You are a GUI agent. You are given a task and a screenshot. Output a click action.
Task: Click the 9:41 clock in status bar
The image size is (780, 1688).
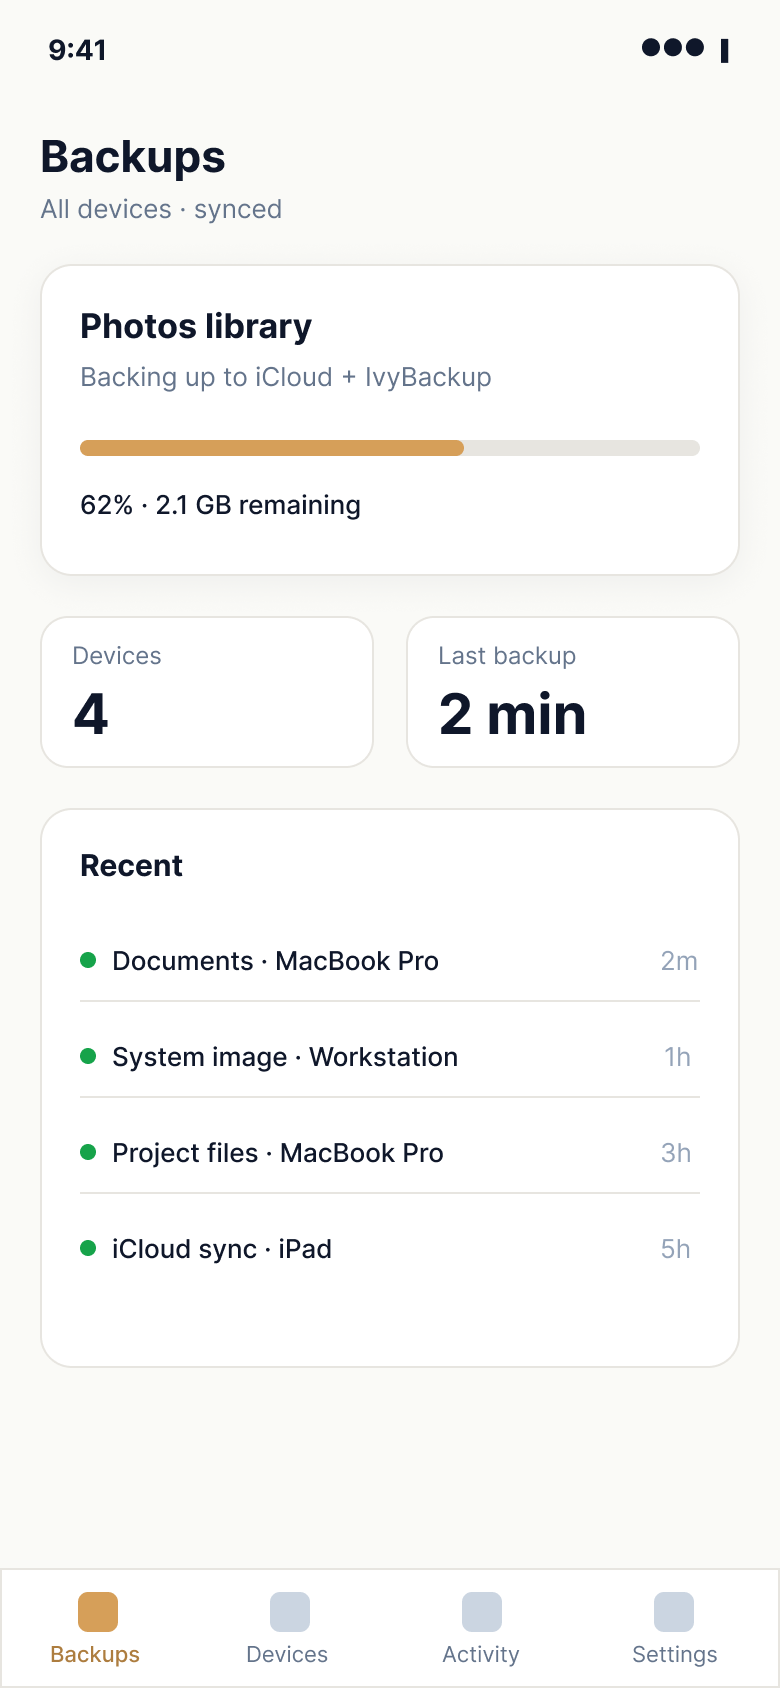(77, 50)
